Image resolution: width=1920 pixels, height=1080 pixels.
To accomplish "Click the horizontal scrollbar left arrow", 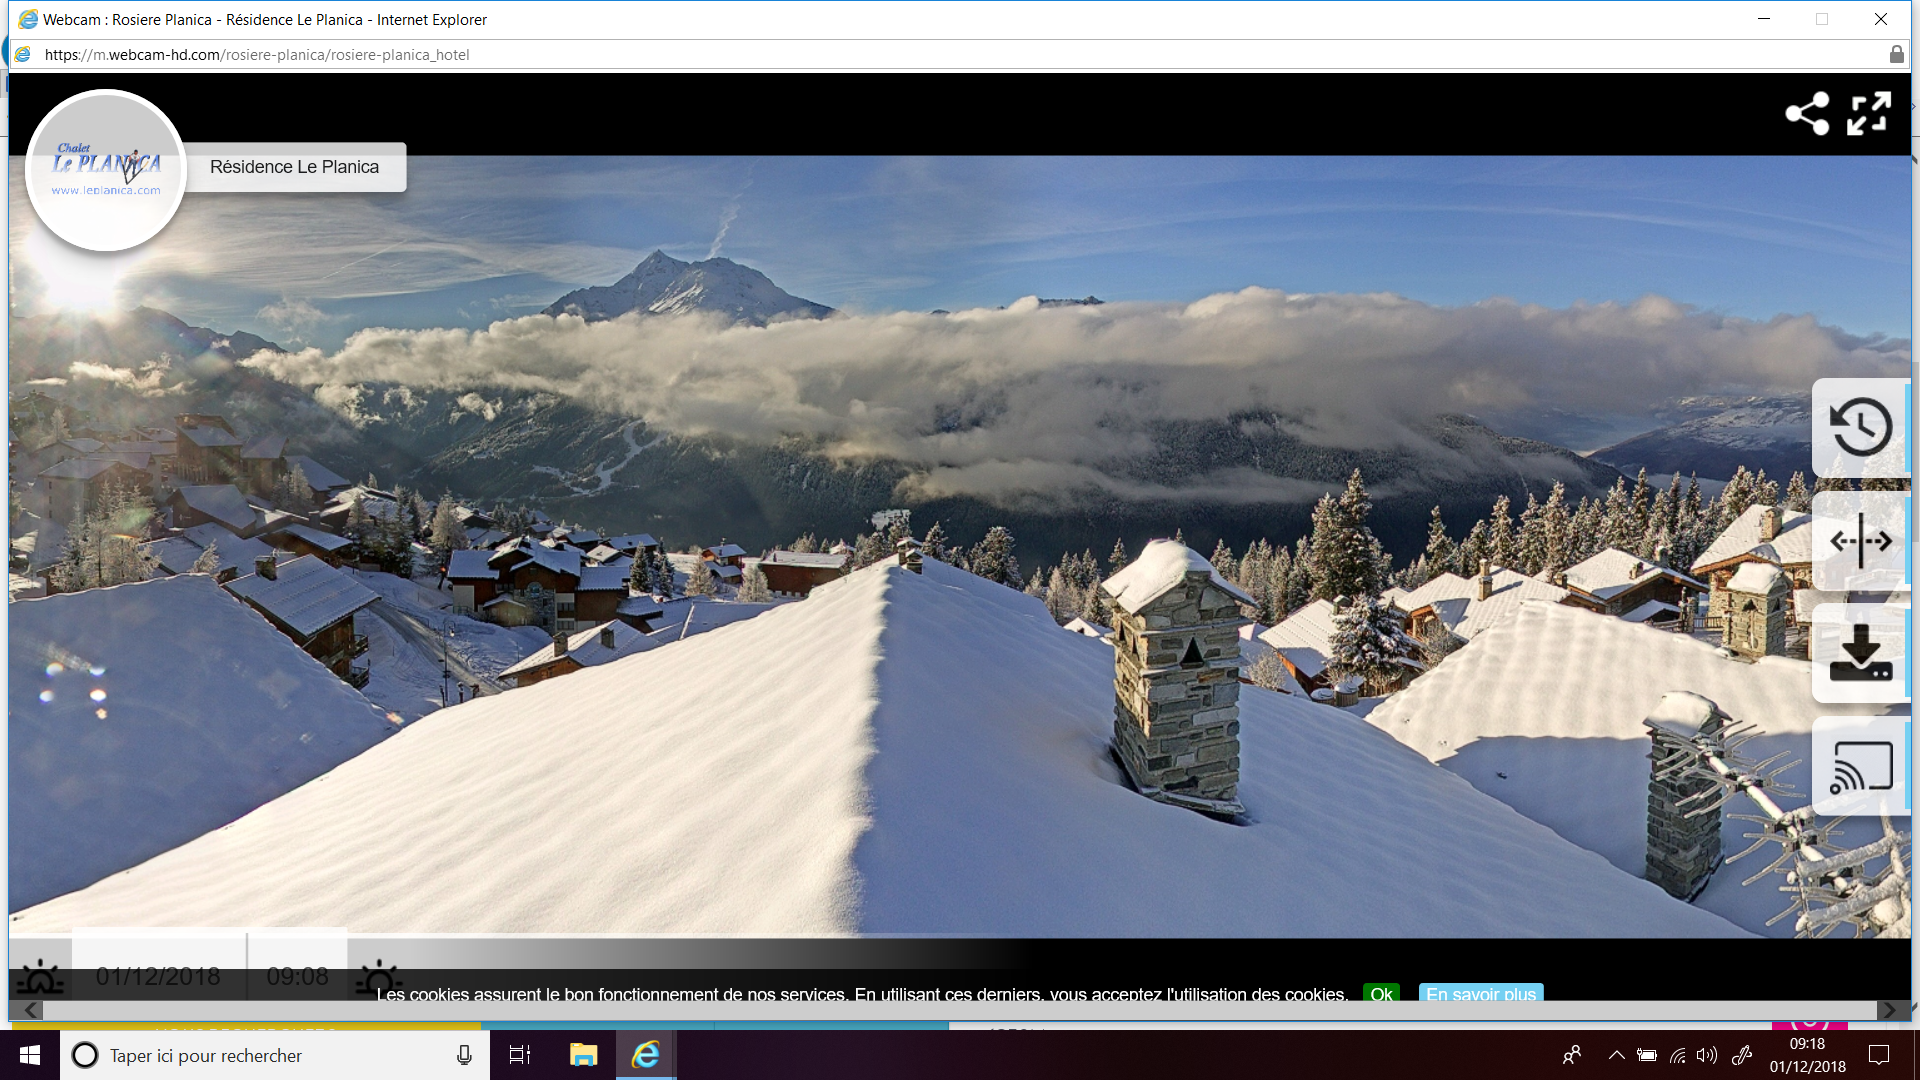I will [30, 1011].
